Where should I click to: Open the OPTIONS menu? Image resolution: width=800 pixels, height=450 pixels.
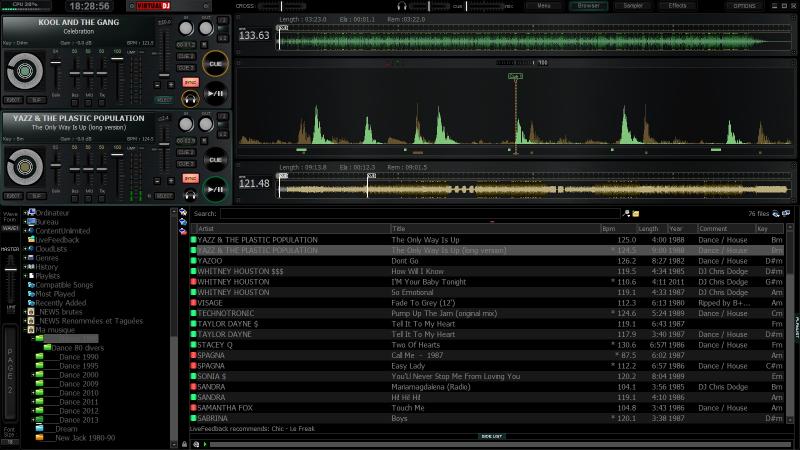coord(744,6)
